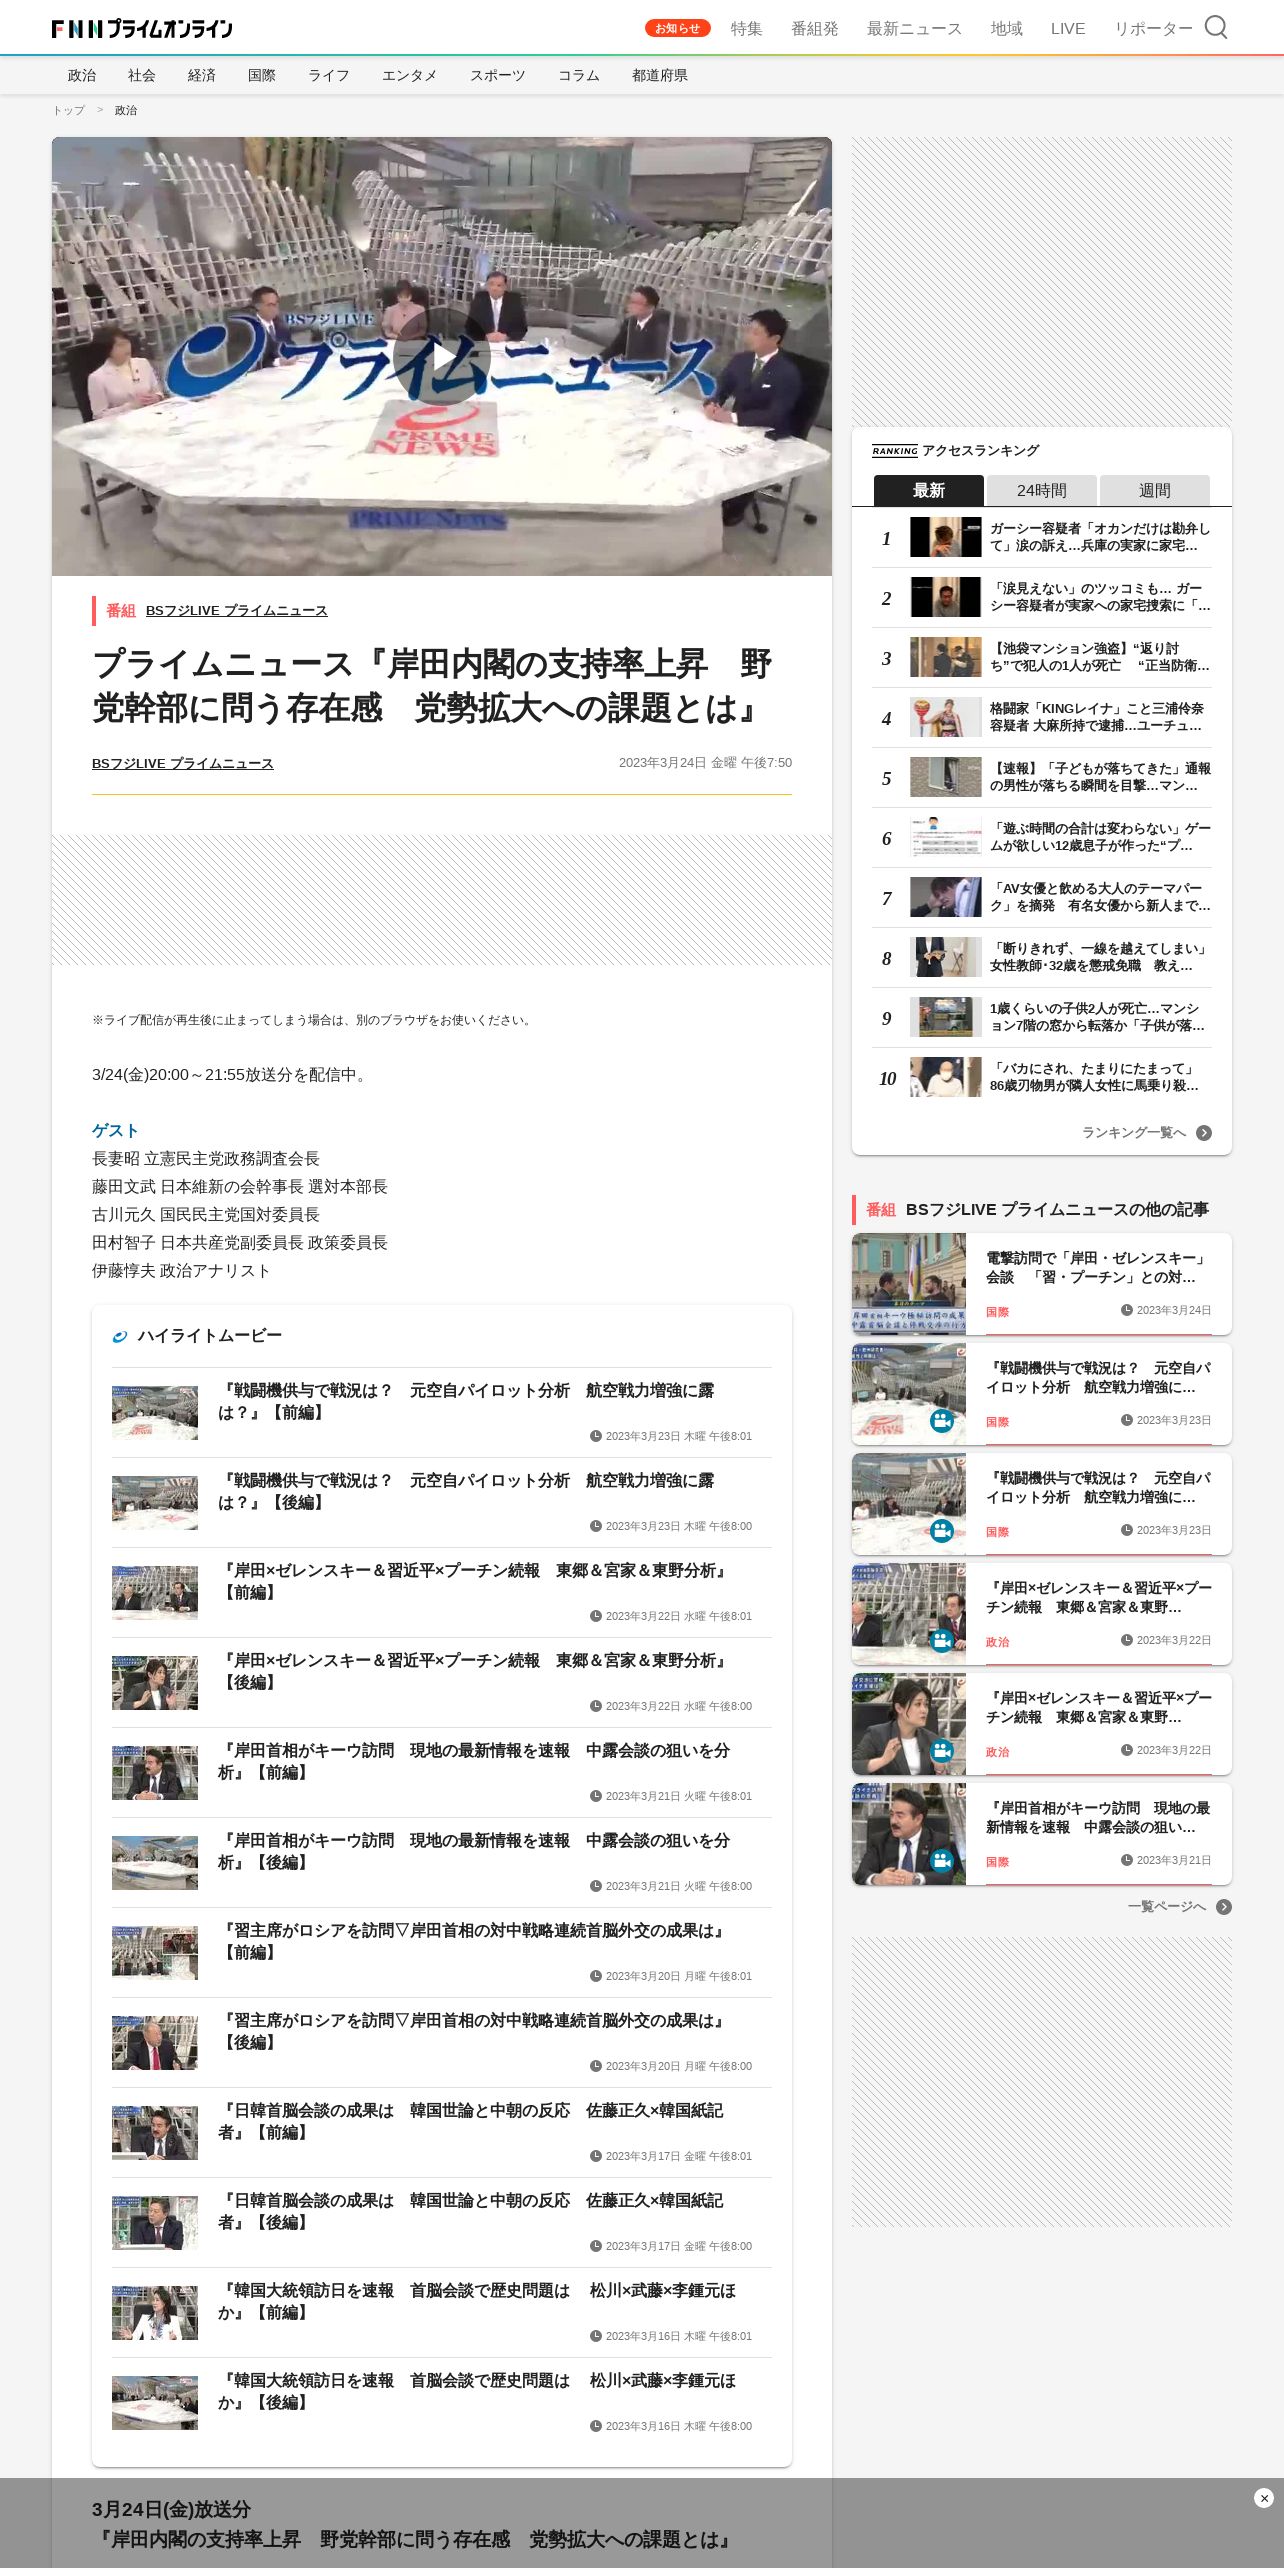Open highlight 習主席がロシアを訪問 後編 thumbnail
The height and width of the screenshot is (2568, 1284).
point(155,2043)
